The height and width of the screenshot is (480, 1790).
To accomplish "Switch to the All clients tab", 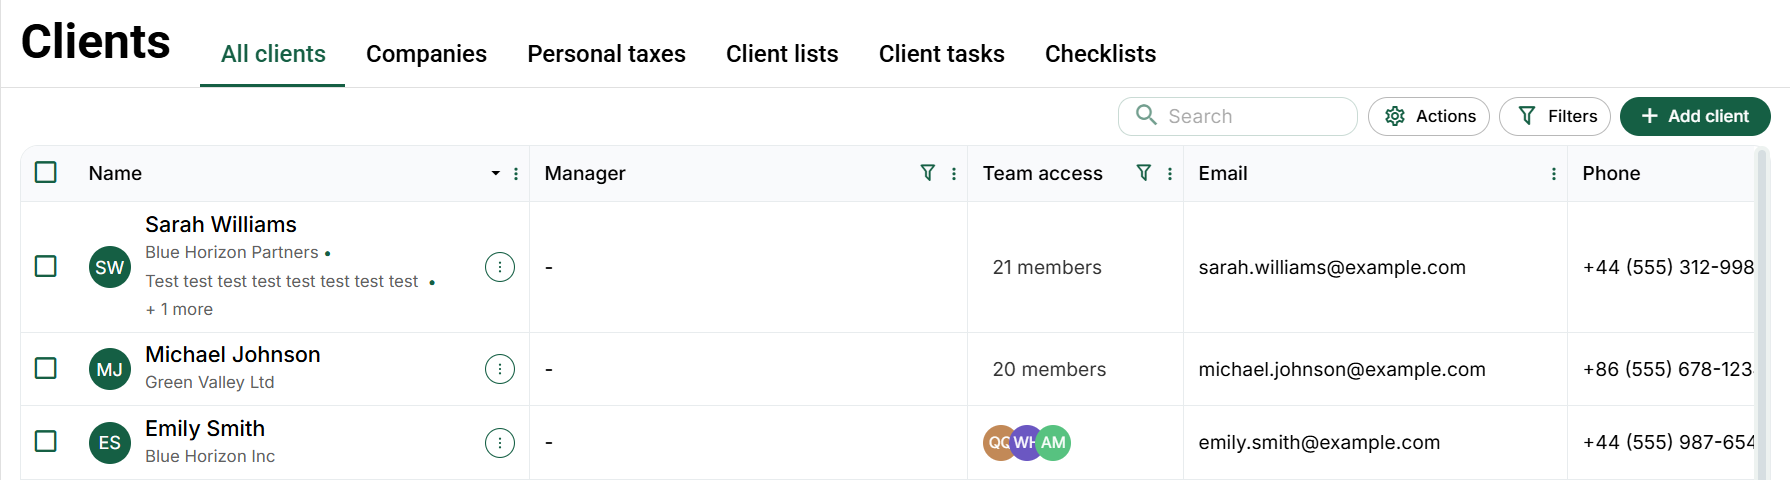I will [273, 54].
